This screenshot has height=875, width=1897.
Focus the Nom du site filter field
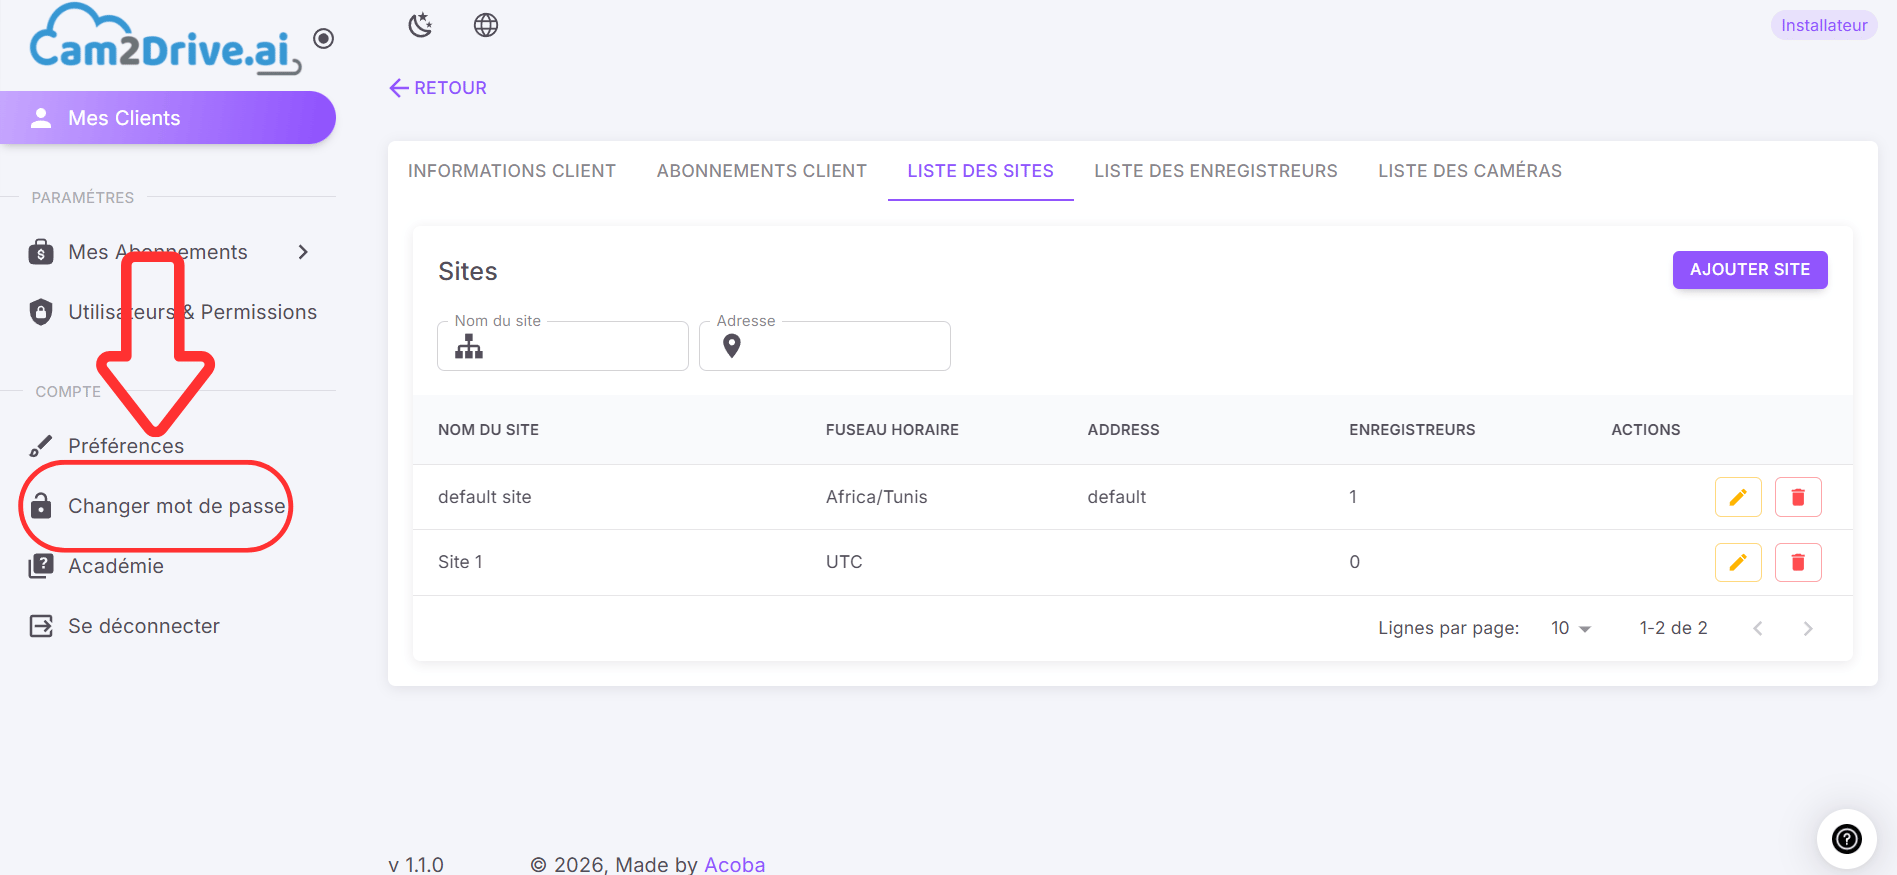click(x=563, y=346)
